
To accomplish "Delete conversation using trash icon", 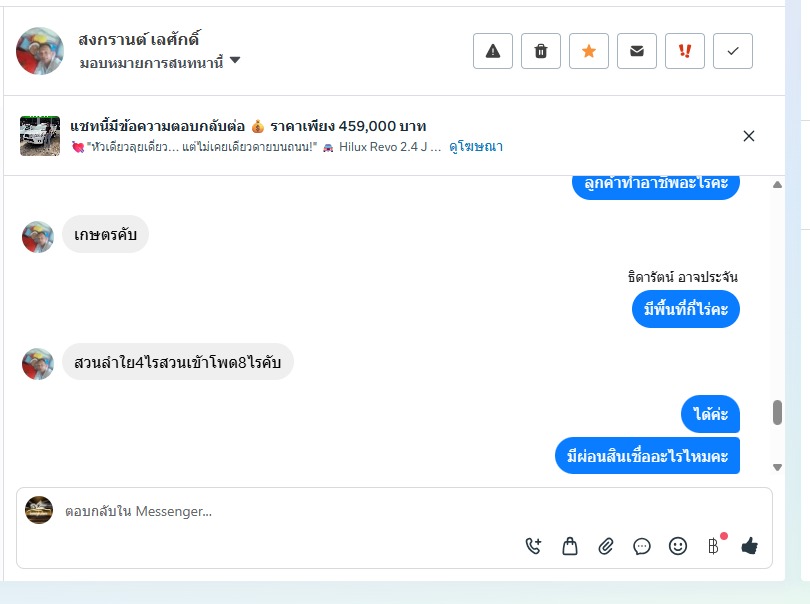I will pos(541,51).
